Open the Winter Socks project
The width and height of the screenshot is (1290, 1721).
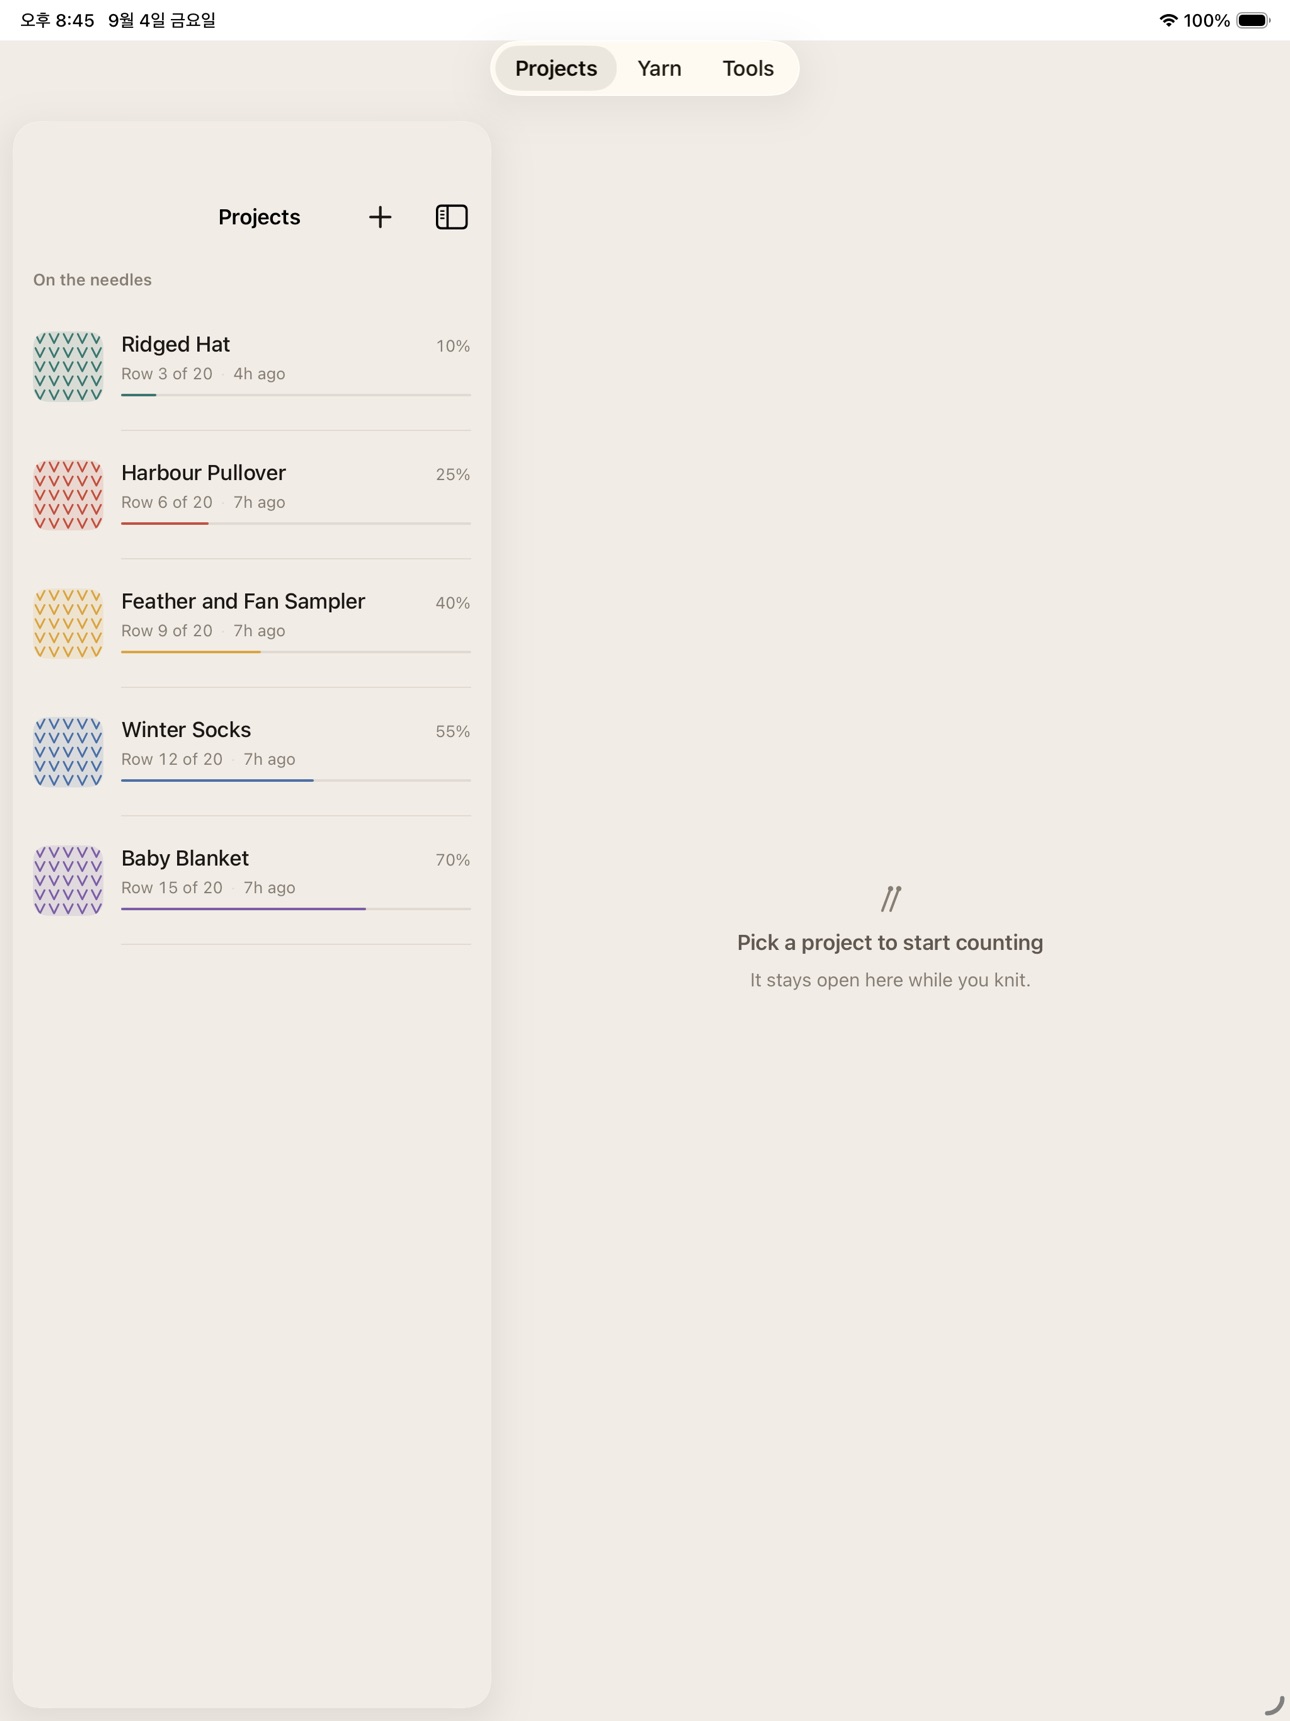click(x=252, y=752)
